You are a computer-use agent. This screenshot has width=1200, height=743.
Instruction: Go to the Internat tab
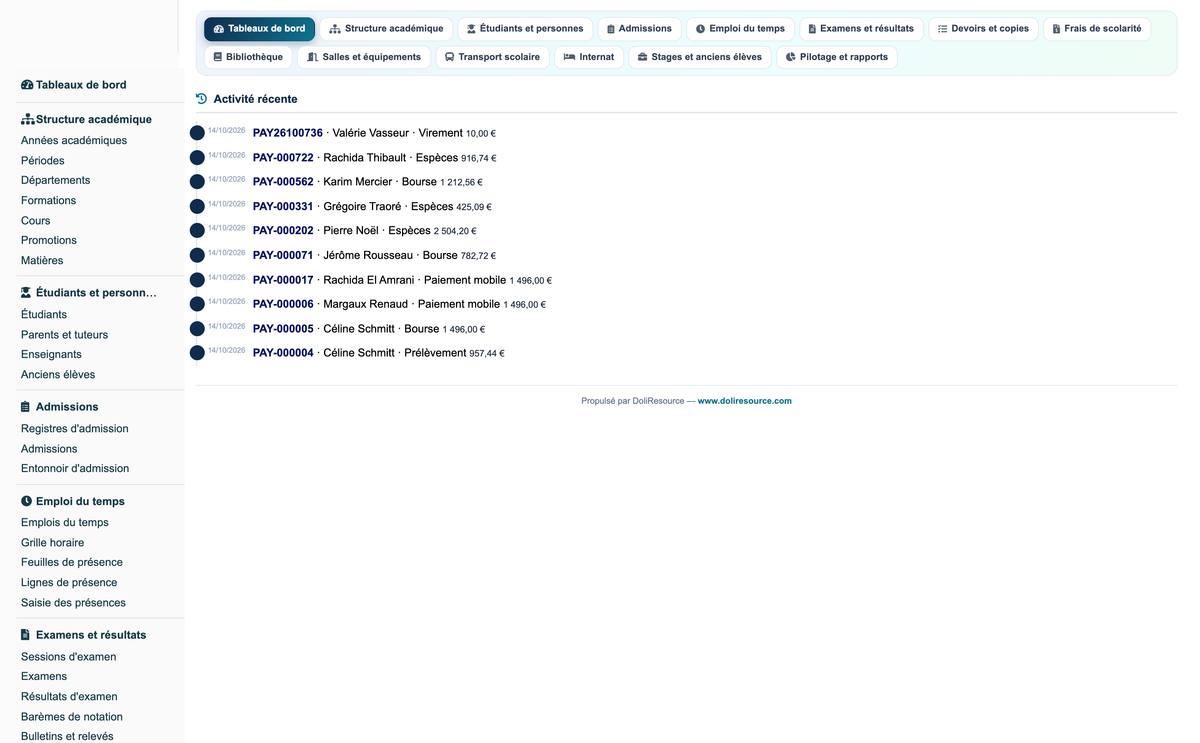[x=589, y=57]
